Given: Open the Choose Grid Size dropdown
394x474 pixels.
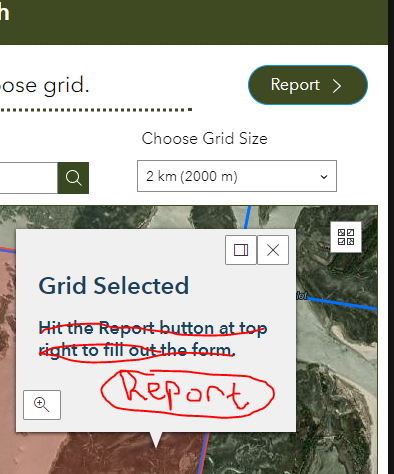Looking at the screenshot, I should (237, 176).
